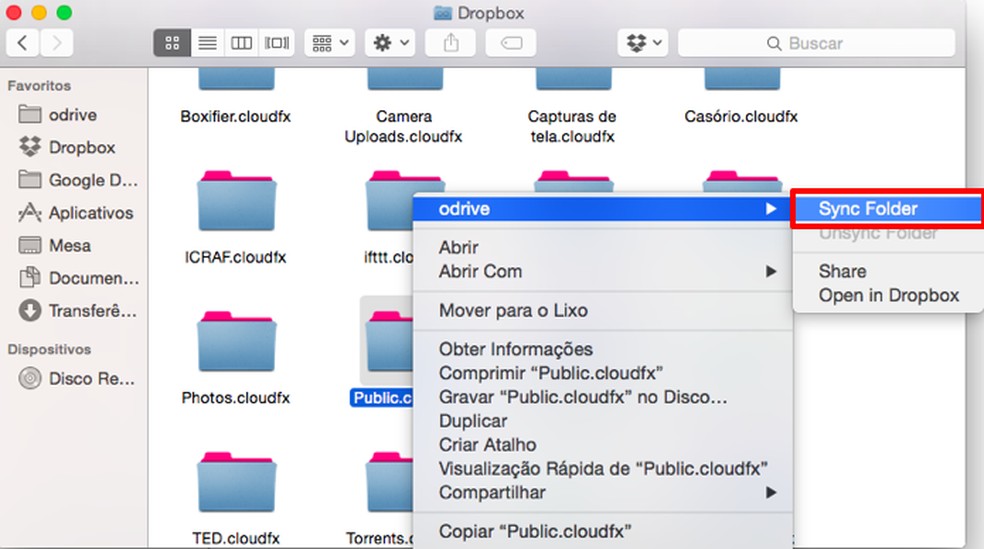Image resolution: width=984 pixels, height=549 pixels.
Task: Switch to list view mode
Action: tap(207, 43)
